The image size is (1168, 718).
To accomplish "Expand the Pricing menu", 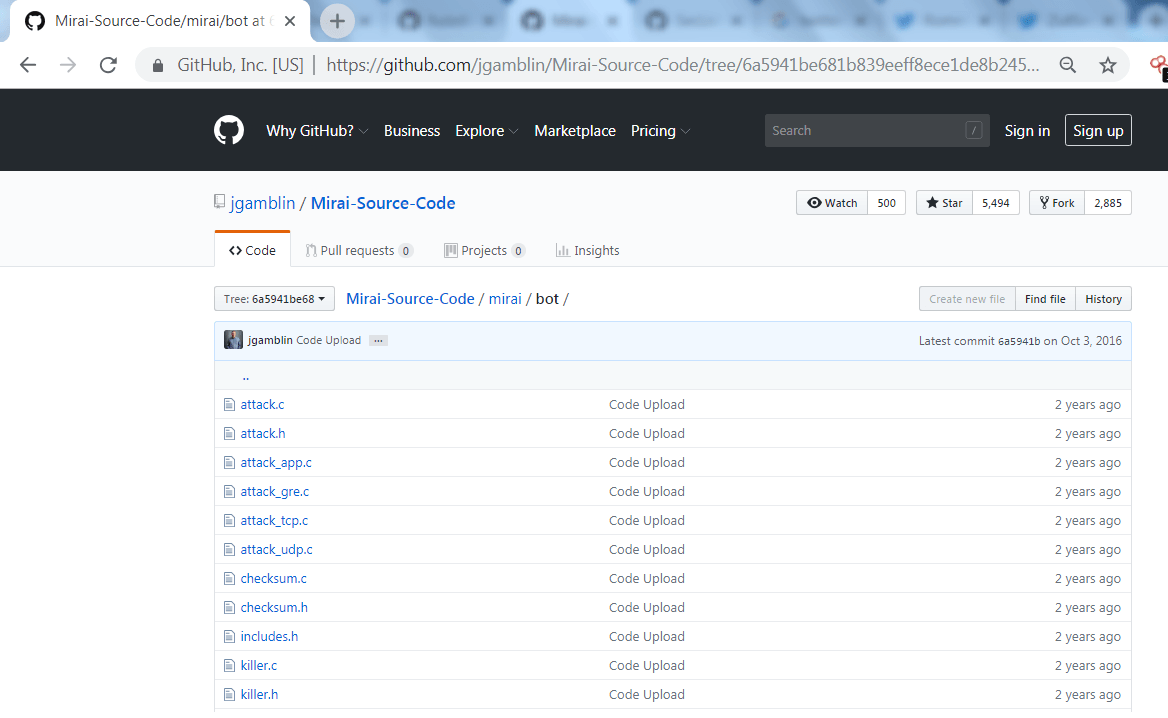I will pyautogui.click(x=660, y=131).
